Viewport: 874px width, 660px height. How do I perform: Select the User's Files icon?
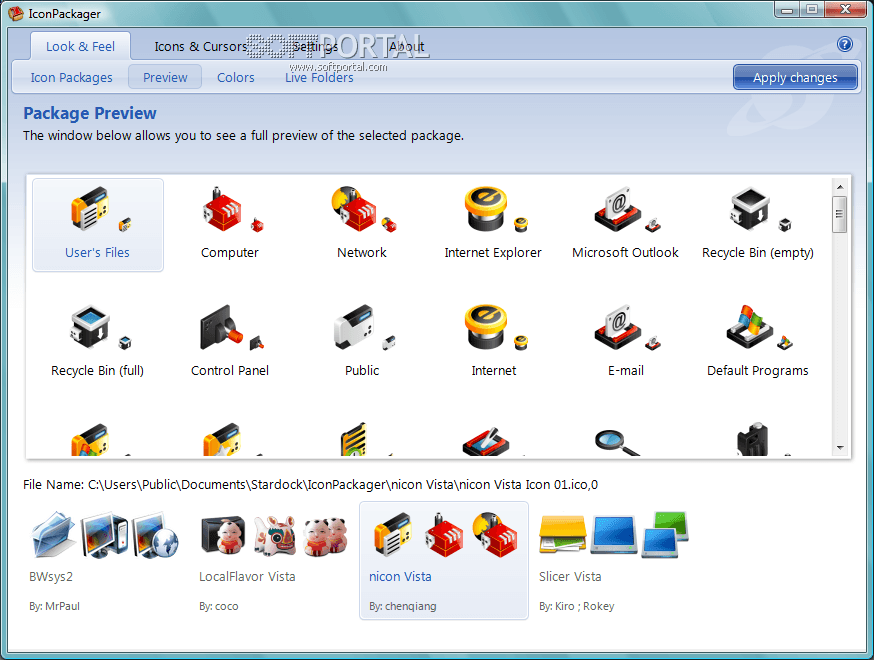coord(98,225)
